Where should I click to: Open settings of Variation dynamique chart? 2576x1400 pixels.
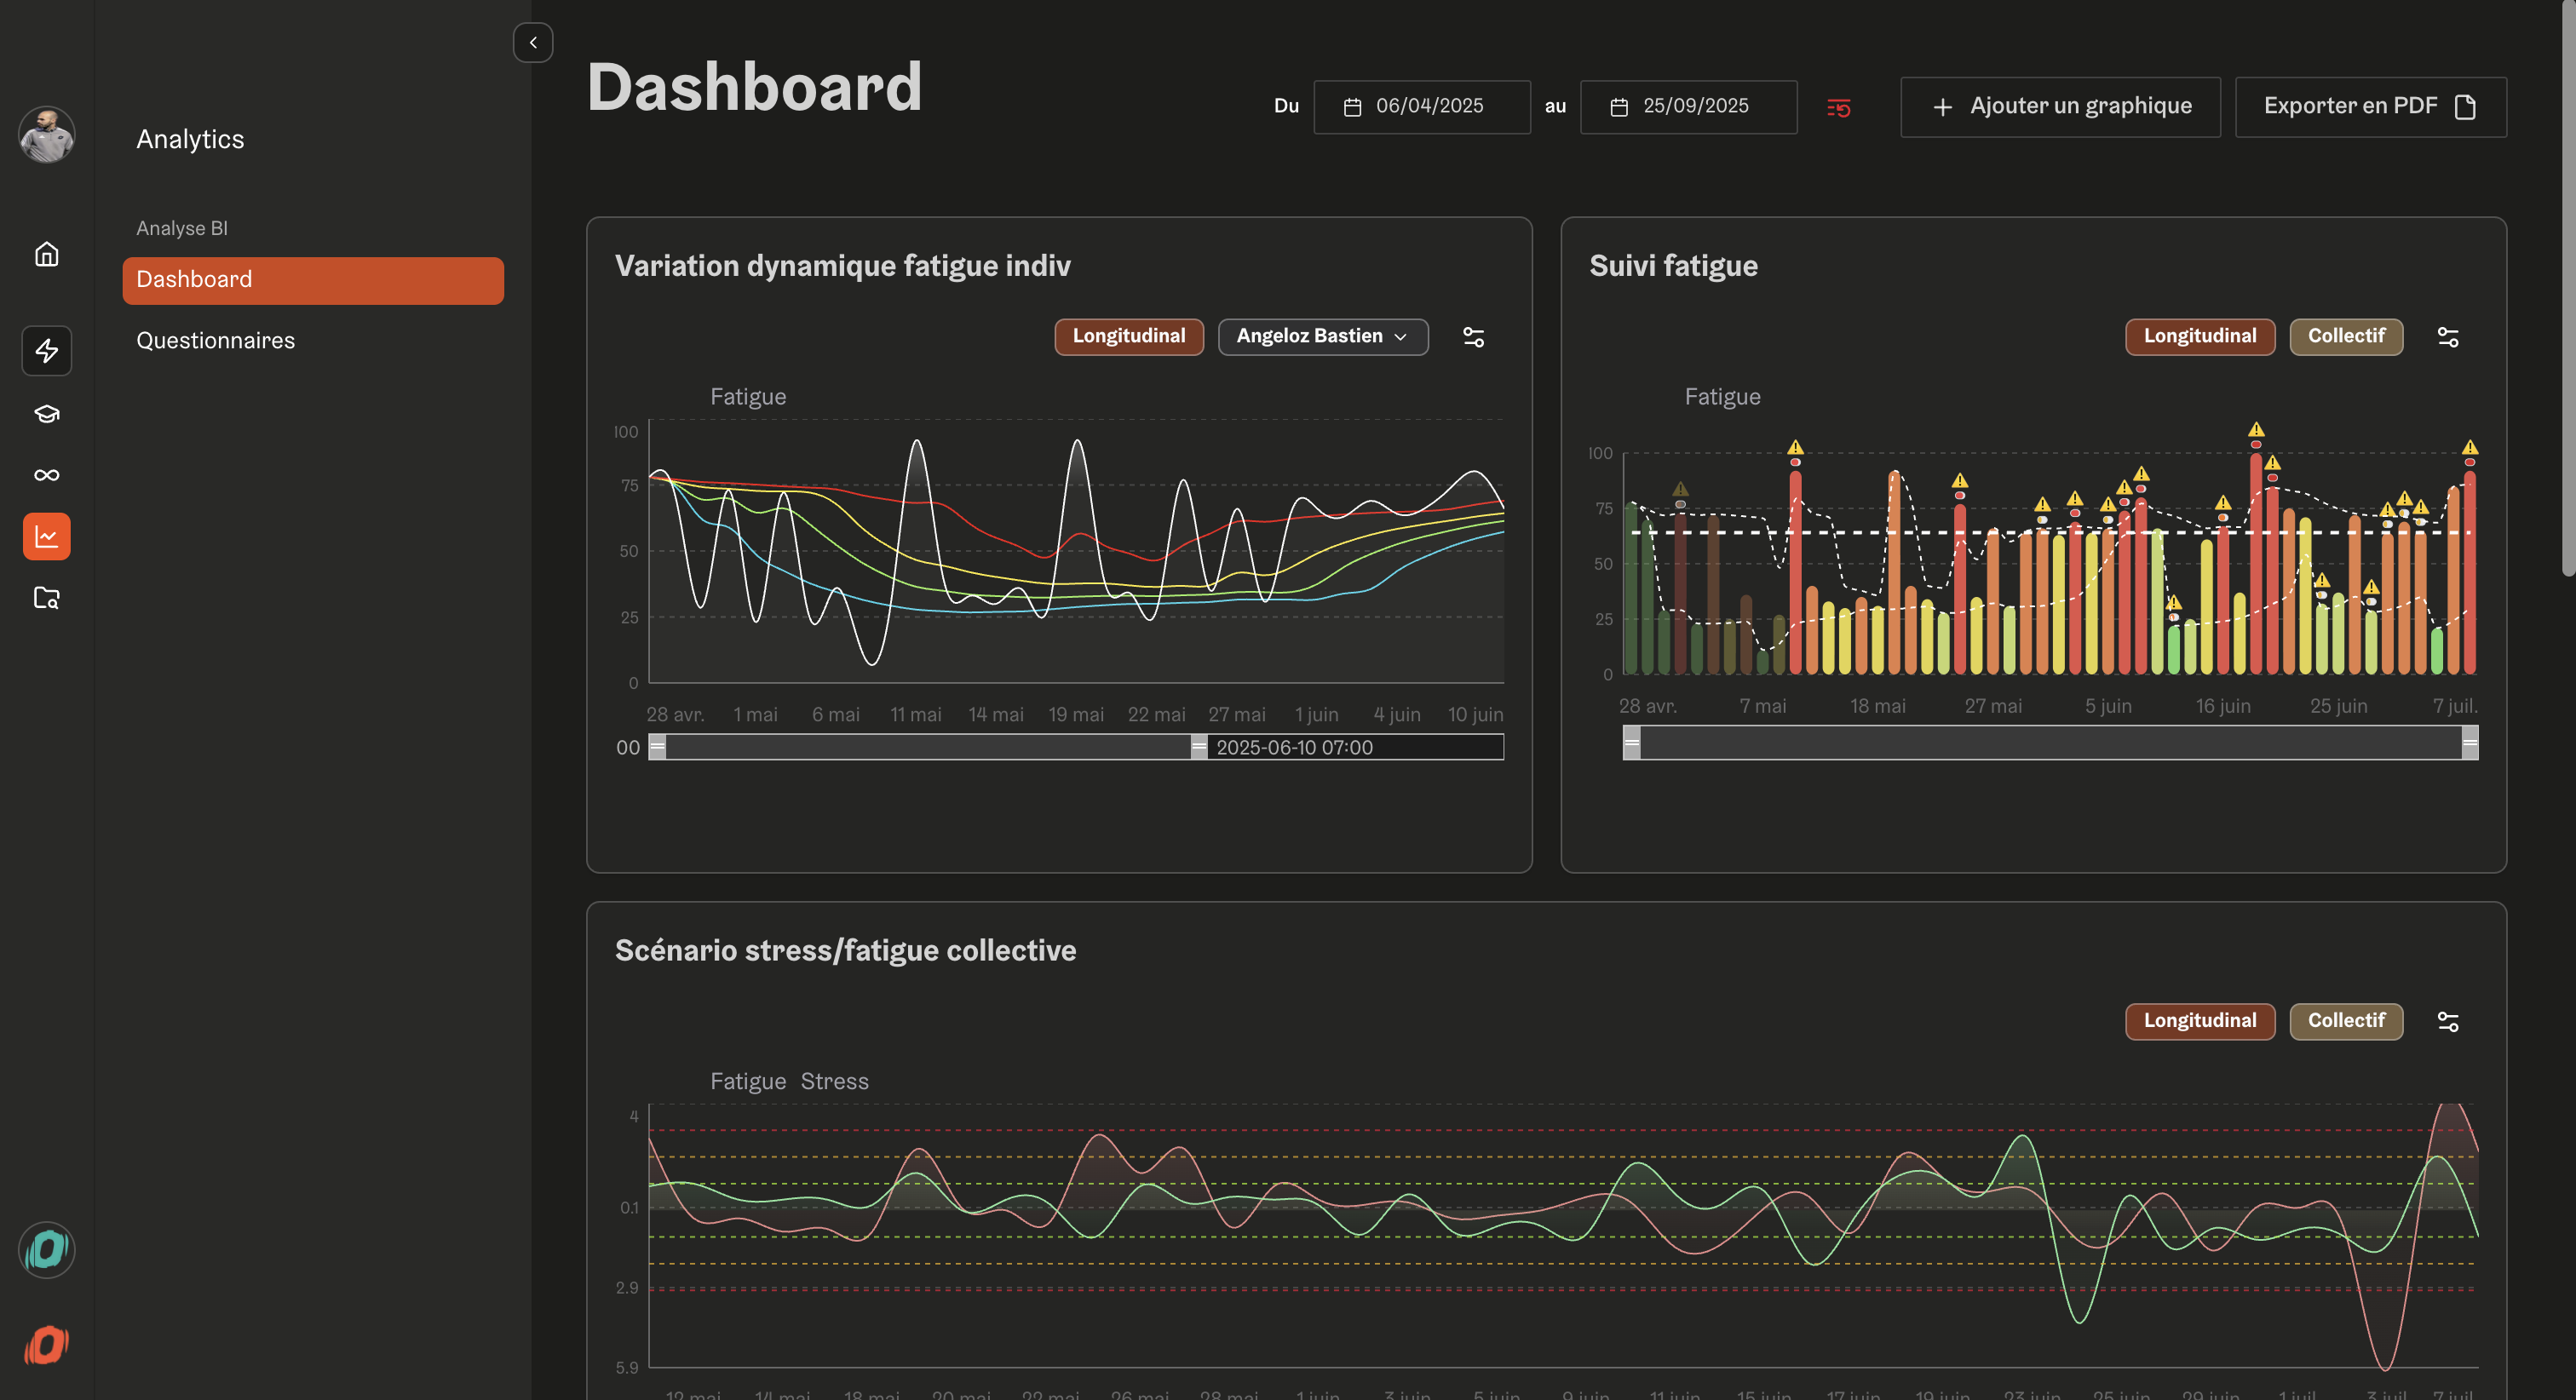pyautogui.click(x=1473, y=337)
